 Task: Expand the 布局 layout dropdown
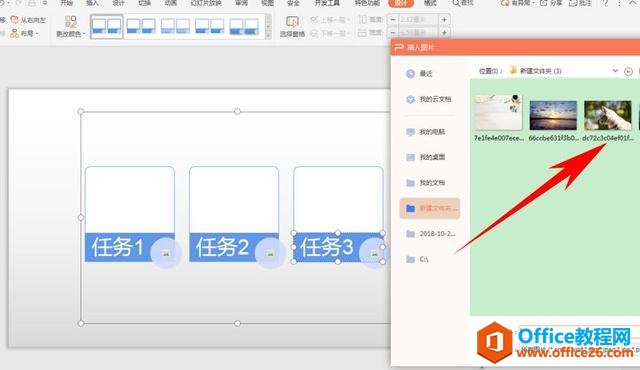tap(24, 33)
